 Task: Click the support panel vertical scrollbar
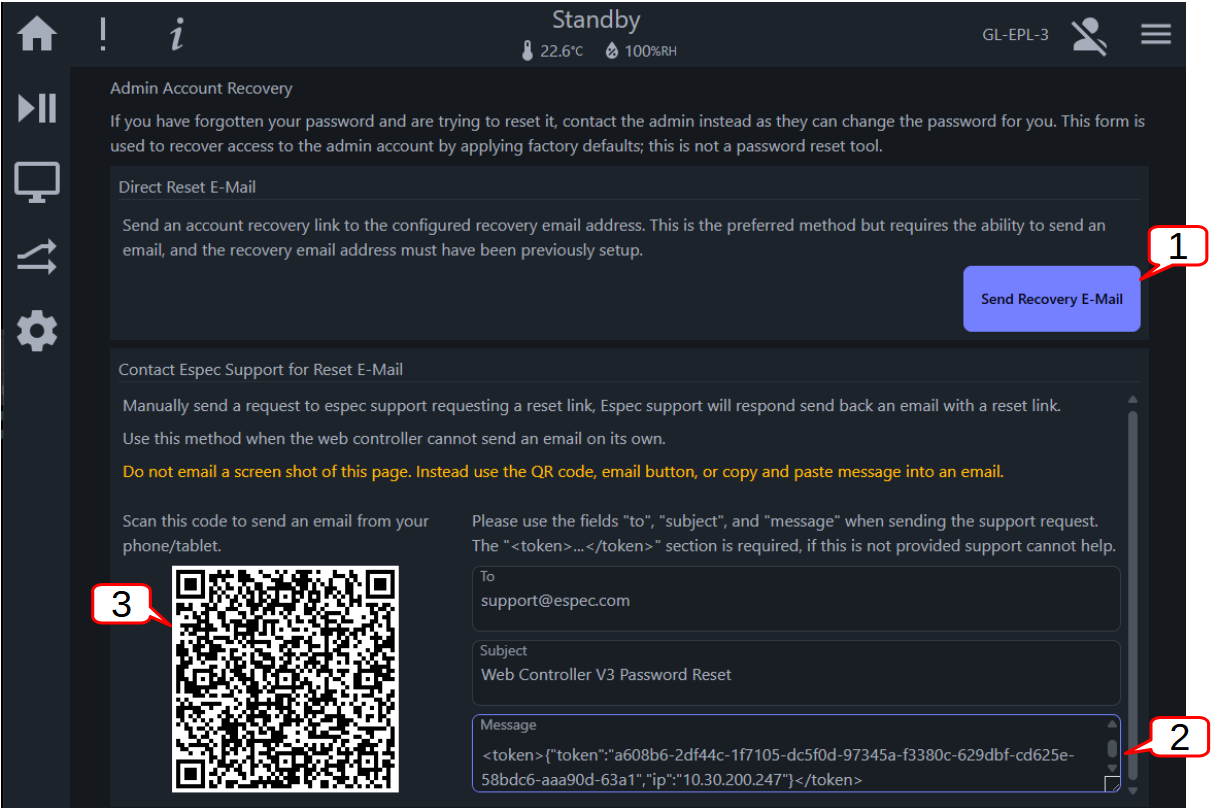(x=1132, y=595)
